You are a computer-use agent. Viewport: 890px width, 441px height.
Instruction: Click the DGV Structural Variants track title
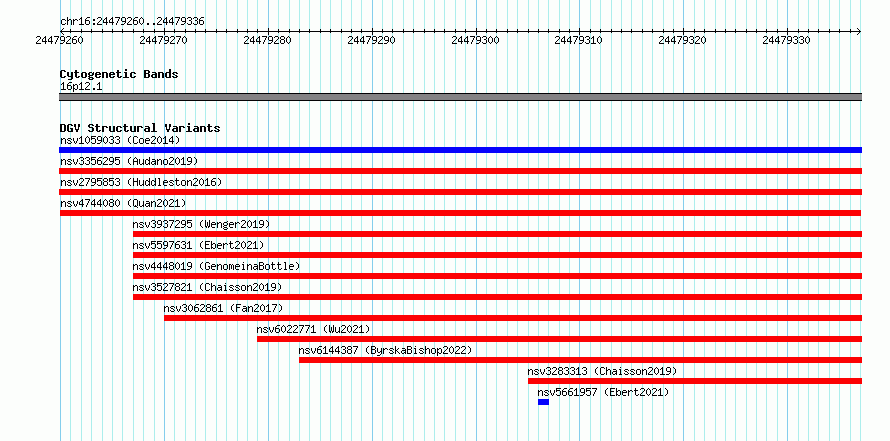[x=140, y=128]
